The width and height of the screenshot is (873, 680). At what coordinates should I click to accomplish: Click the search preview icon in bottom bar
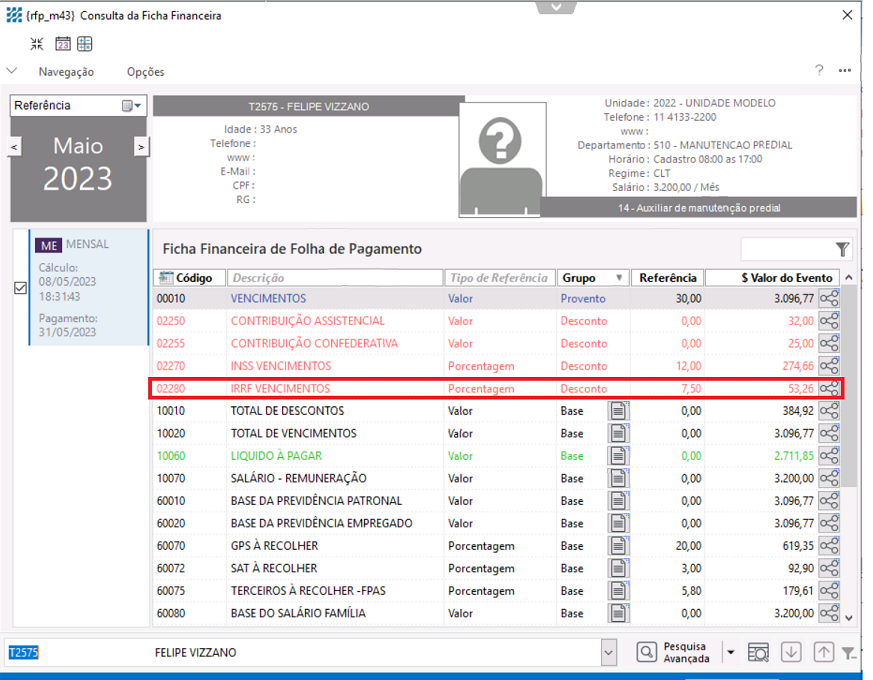(x=758, y=652)
